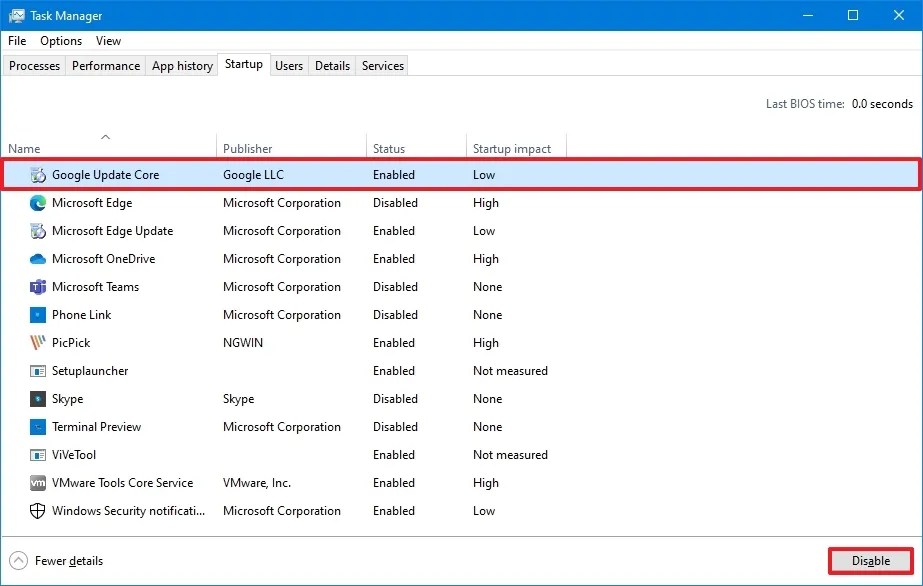Screen dimensions: 923x586
Task: Click the Startup impact column header
Action: (514, 147)
